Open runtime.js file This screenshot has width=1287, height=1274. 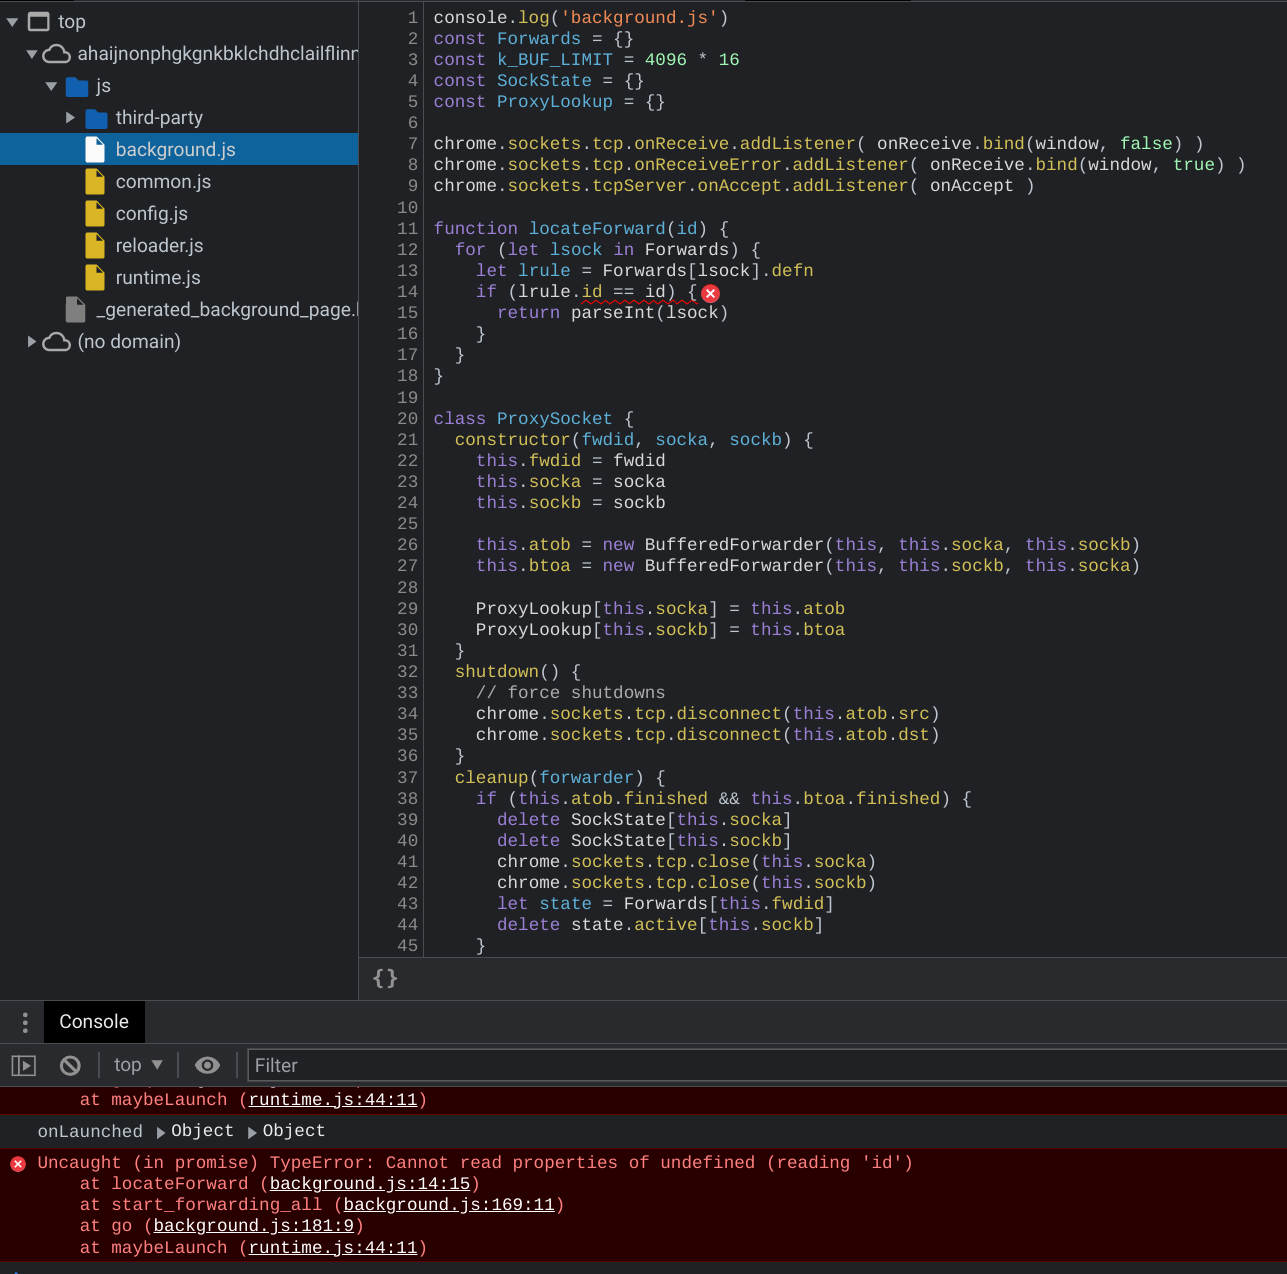(x=179, y=278)
